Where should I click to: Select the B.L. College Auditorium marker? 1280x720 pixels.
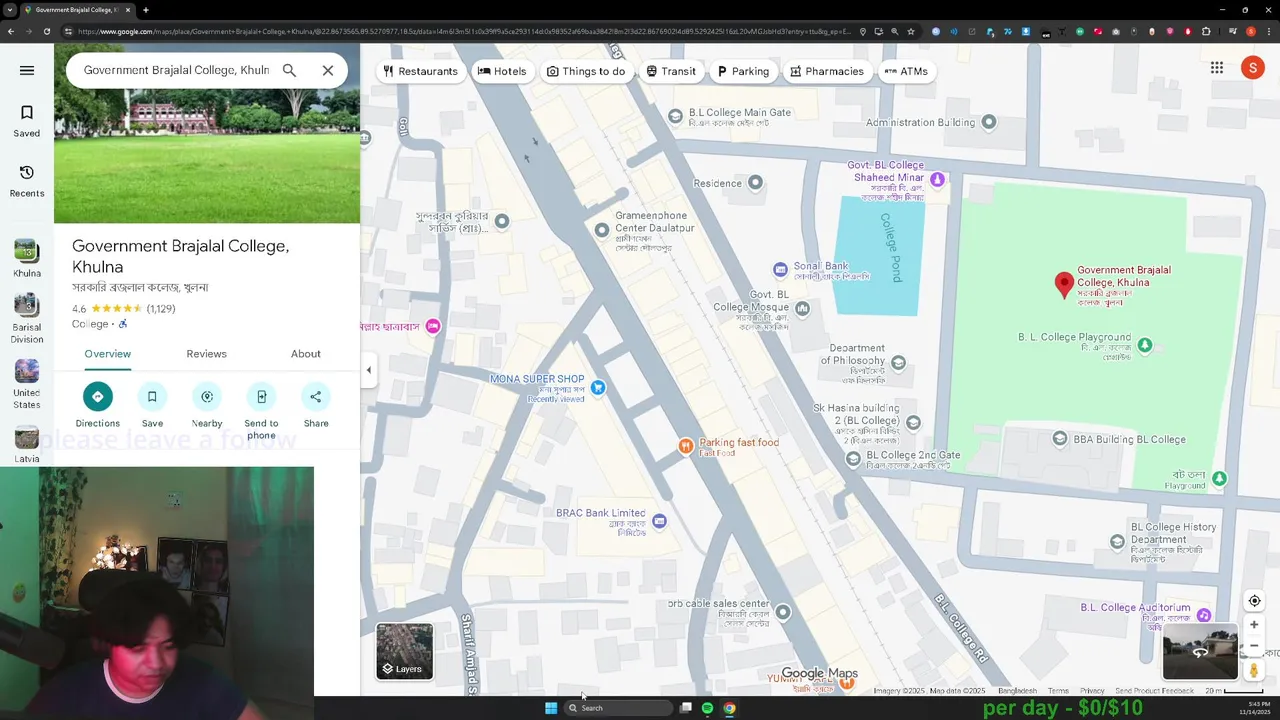coord(1204,615)
